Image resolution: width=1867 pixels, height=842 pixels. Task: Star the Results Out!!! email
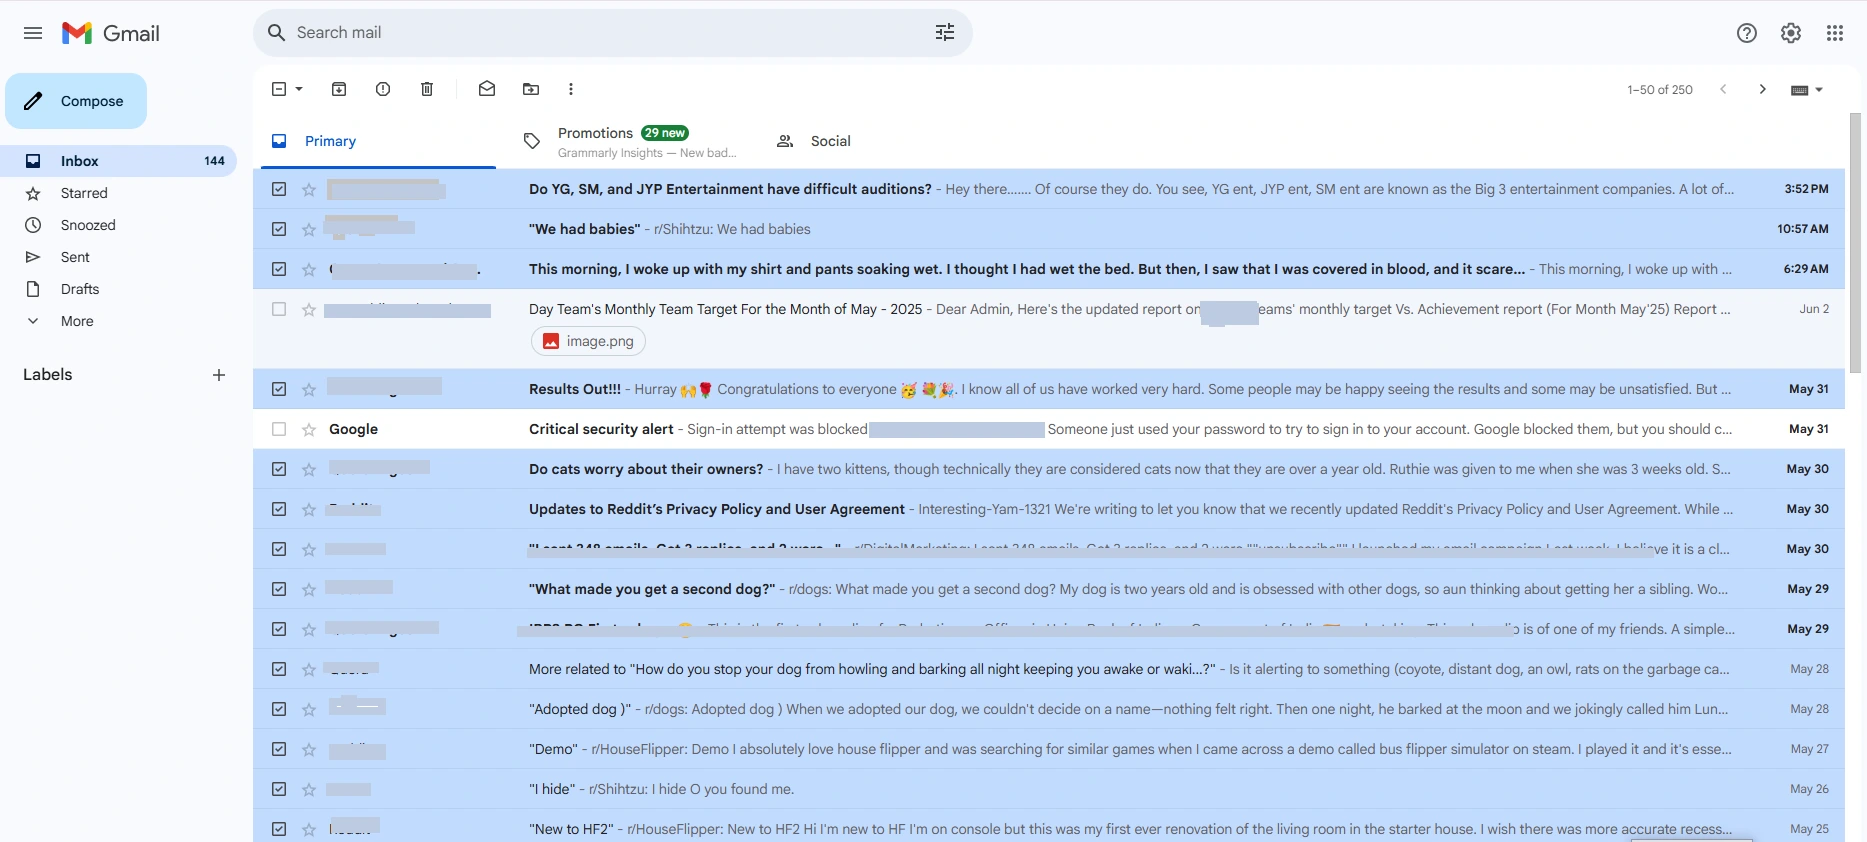click(x=309, y=389)
